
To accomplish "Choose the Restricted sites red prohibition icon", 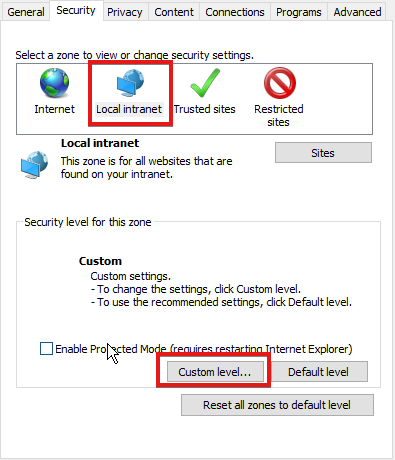I will pyautogui.click(x=280, y=83).
